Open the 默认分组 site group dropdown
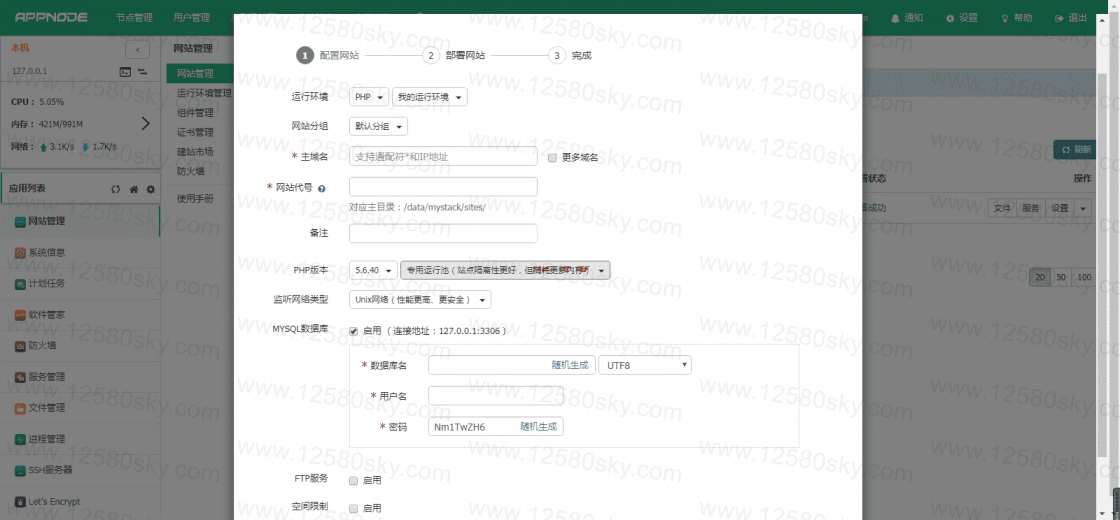Viewport: 1120px width, 520px height. [379, 126]
